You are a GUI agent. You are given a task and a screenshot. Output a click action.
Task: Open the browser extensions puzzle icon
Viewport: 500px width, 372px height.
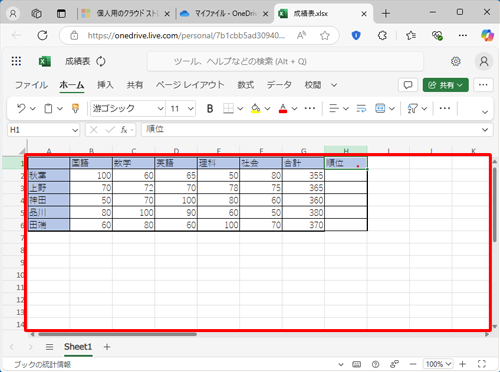(382, 35)
